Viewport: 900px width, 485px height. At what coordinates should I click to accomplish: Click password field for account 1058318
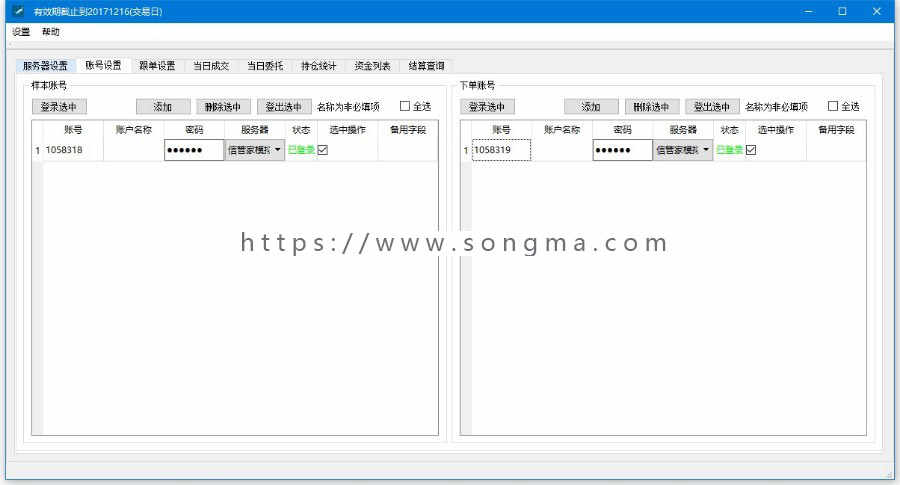pyautogui.click(x=194, y=150)
